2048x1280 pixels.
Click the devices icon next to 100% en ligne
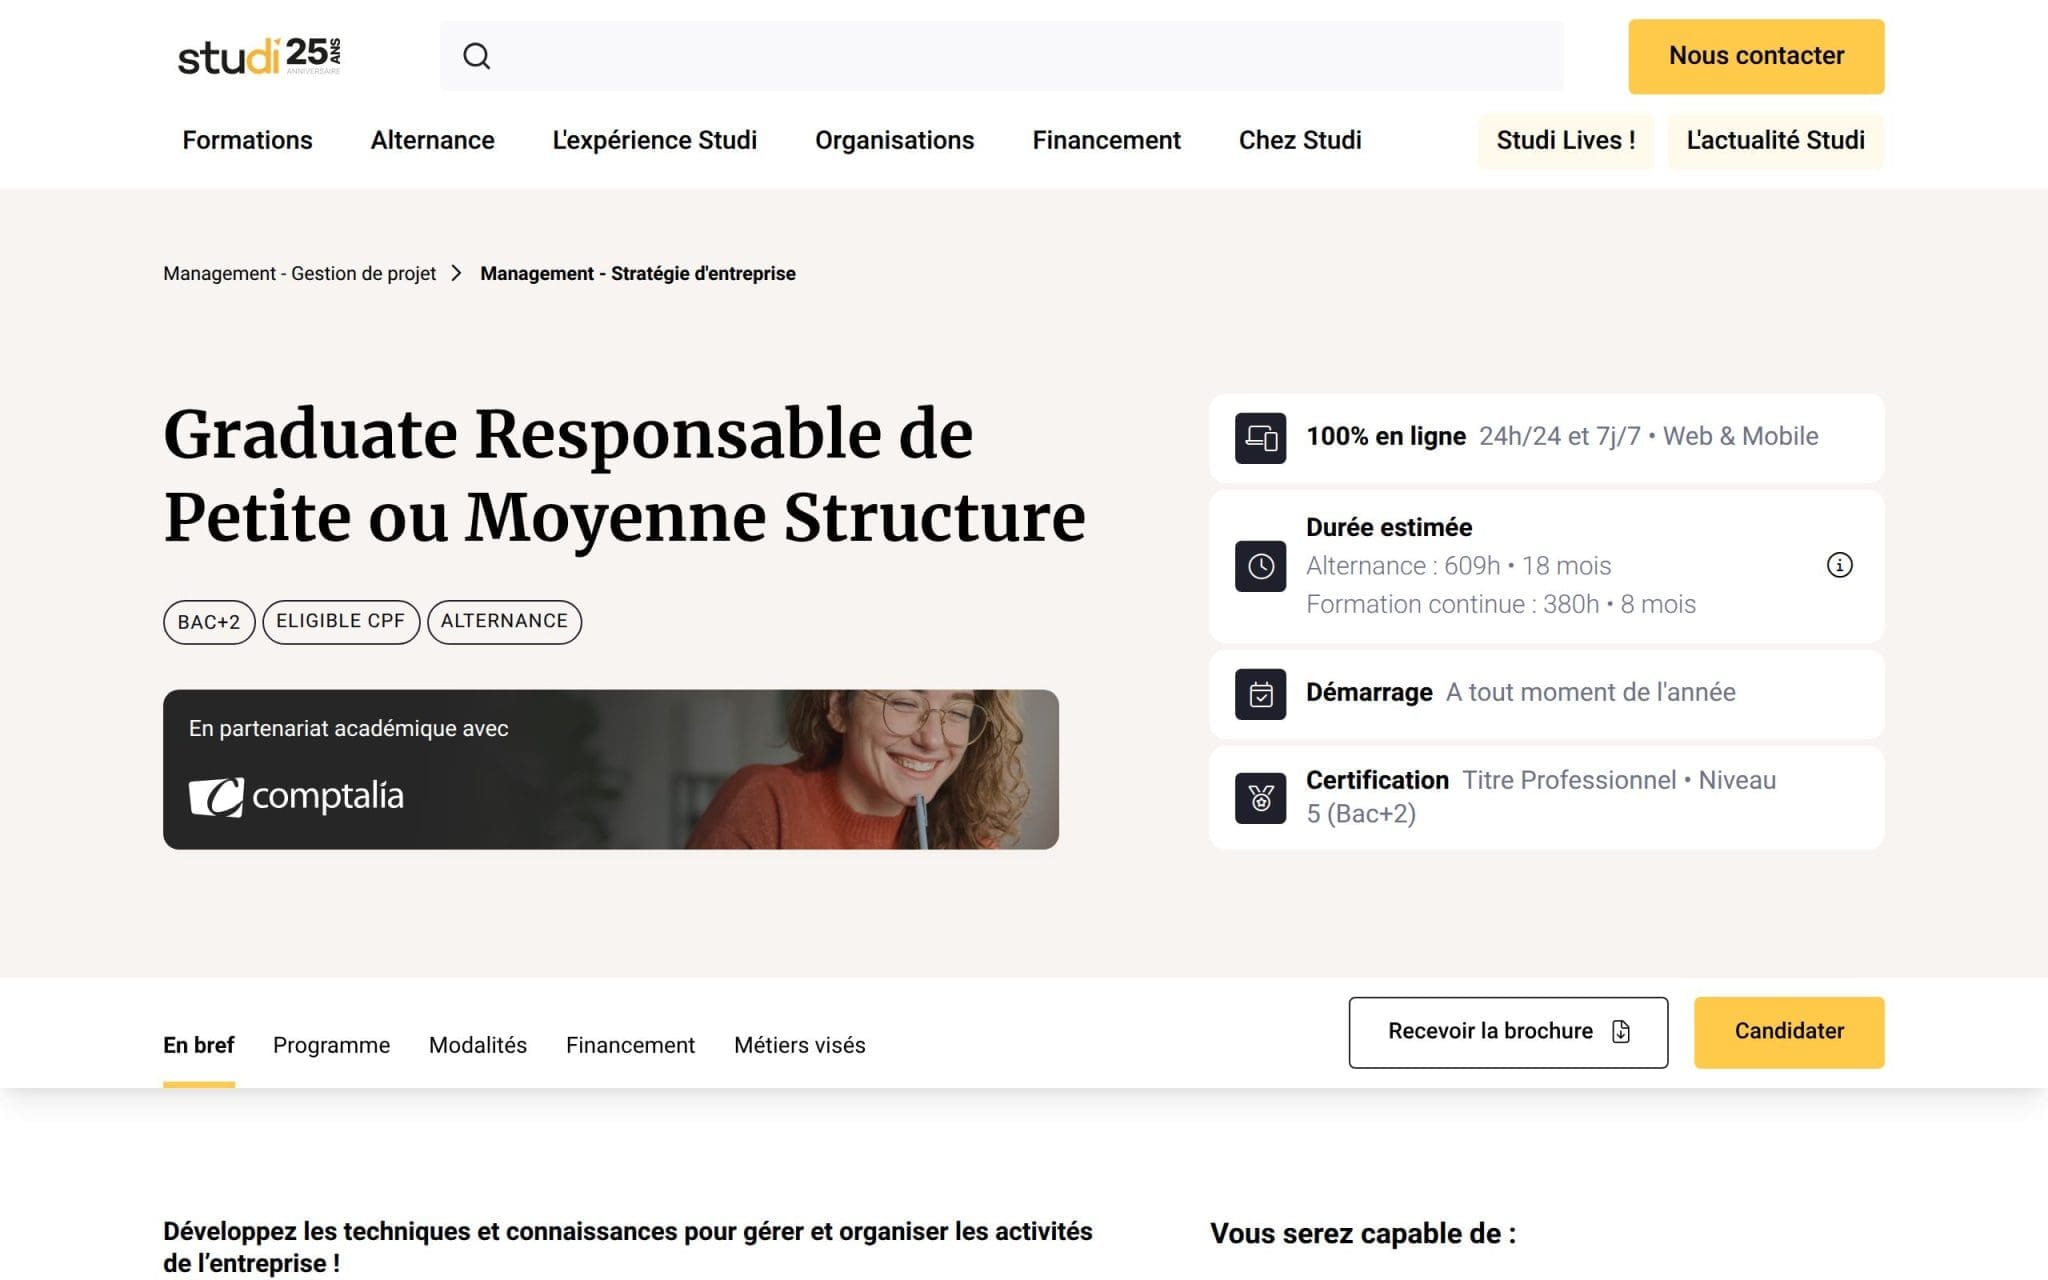tap(1260, 438)
